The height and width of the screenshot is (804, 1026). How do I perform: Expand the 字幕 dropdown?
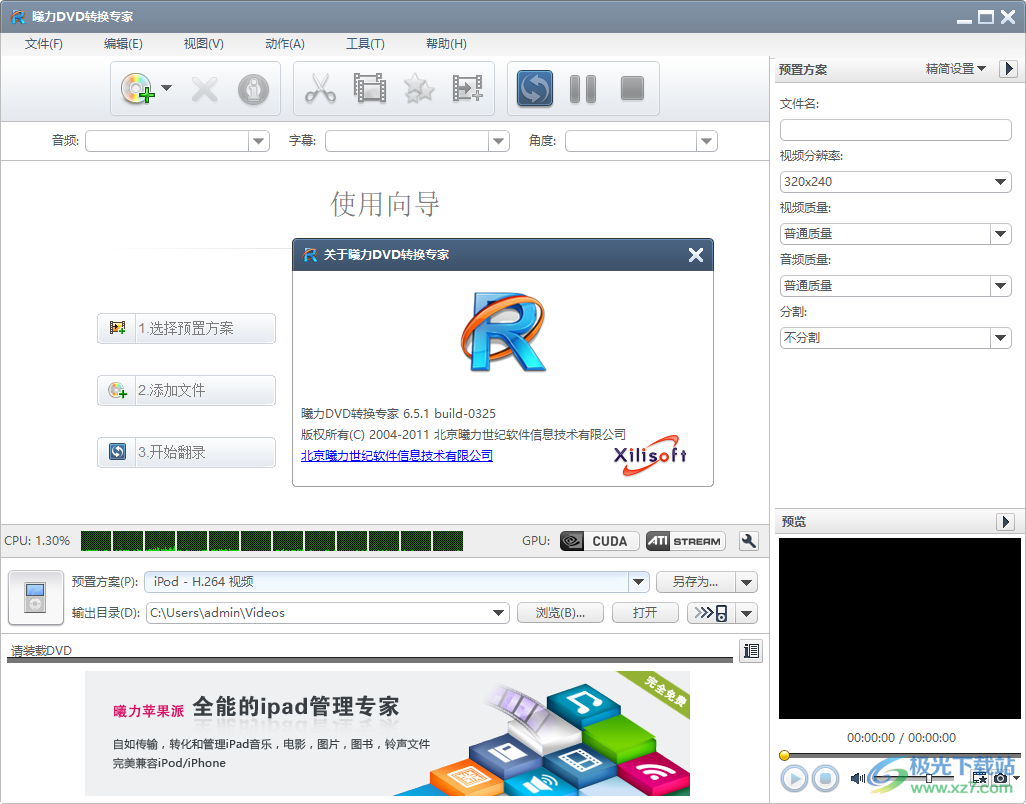(x=499, y=141)
